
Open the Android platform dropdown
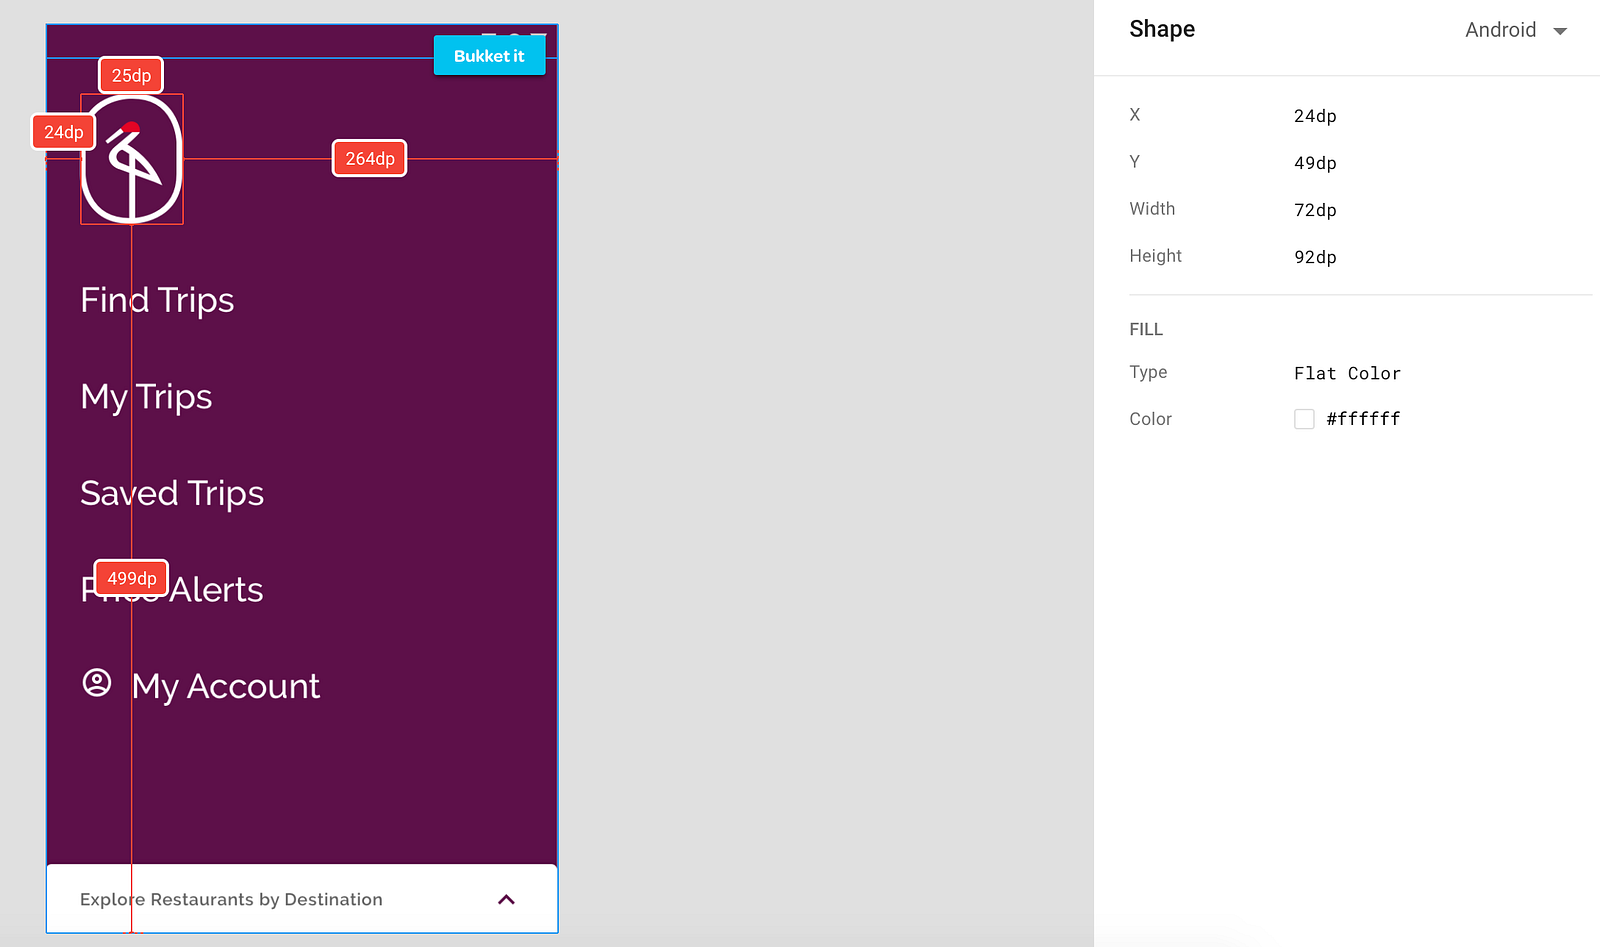tap(1516, 30)
